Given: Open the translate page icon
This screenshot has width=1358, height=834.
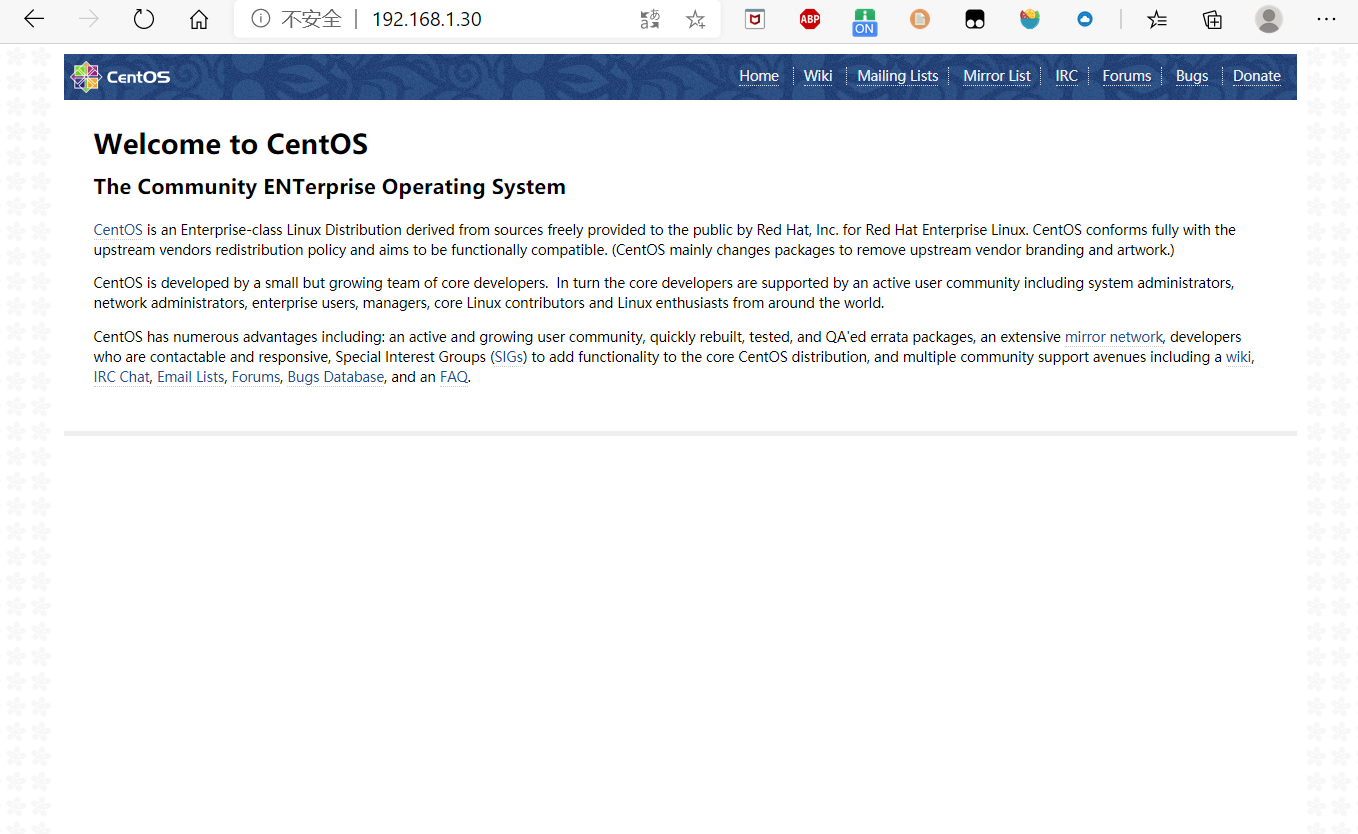Looking at the screenshot, I should tap(650, 19).
